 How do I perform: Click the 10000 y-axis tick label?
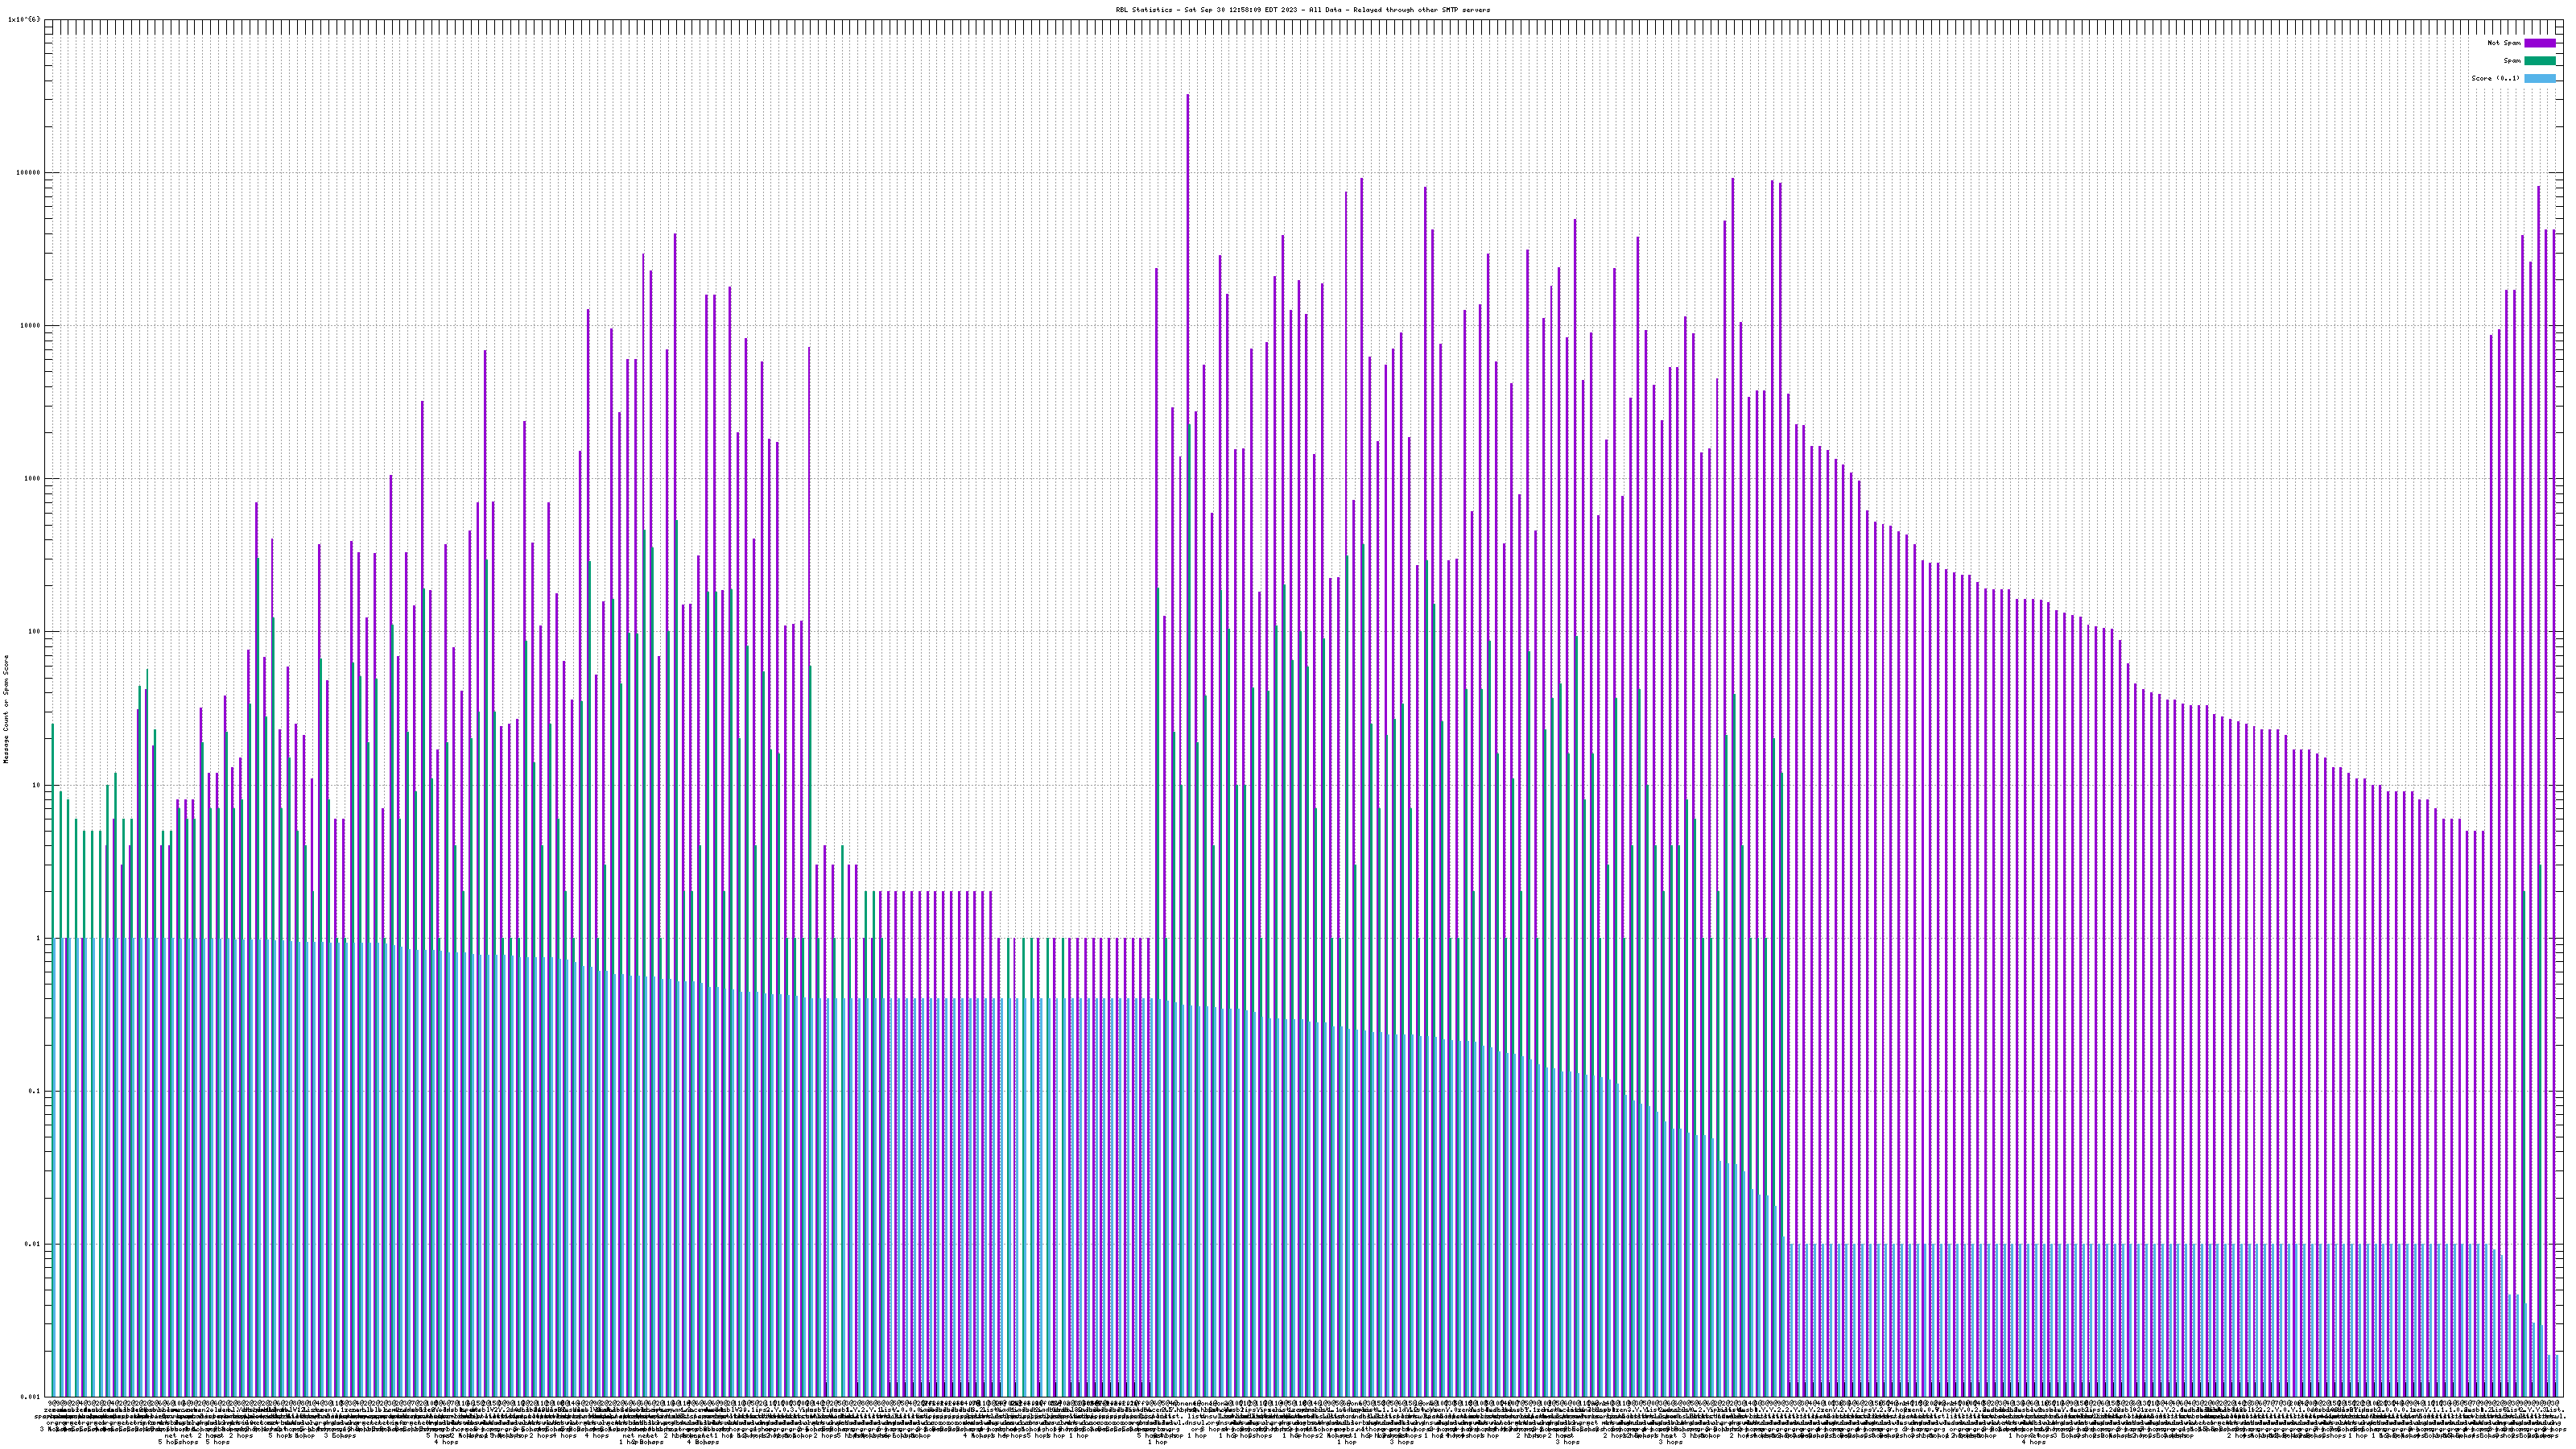tap(31, 326)
